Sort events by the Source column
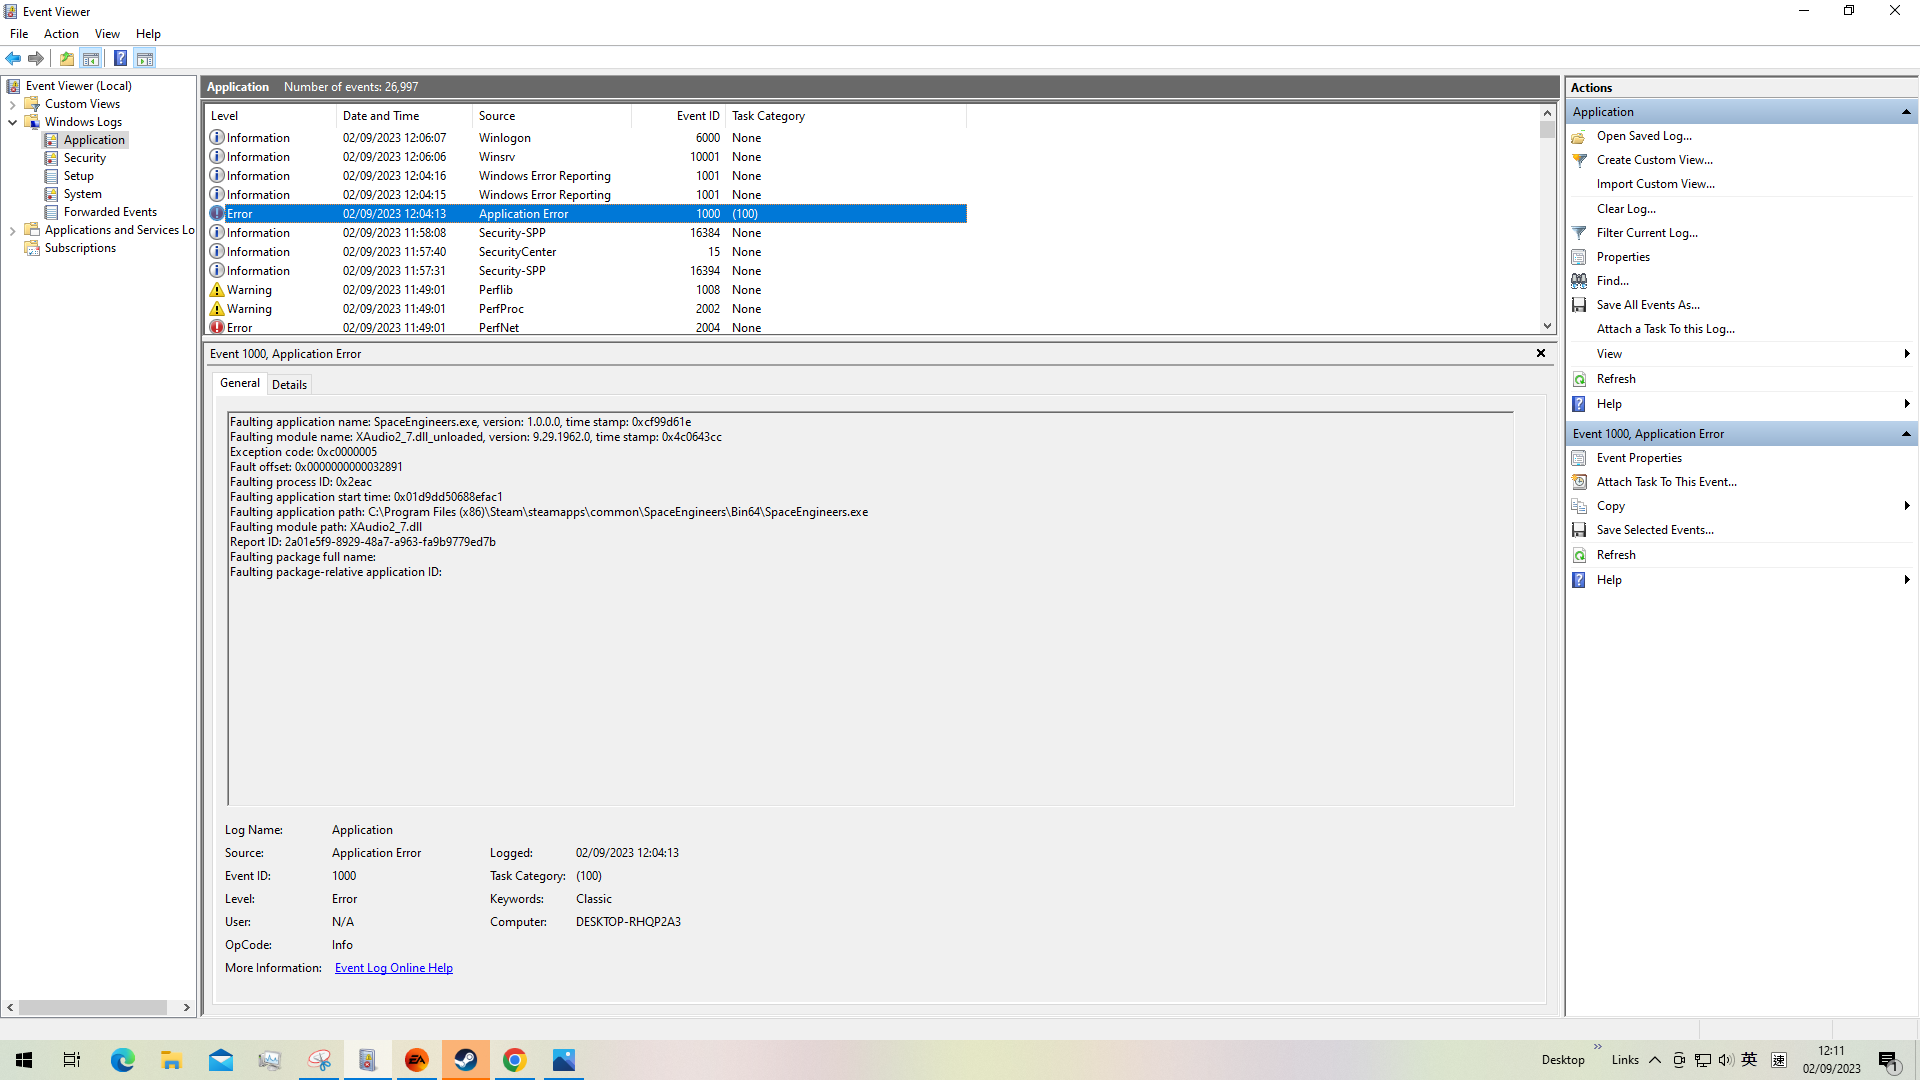Screen dimensions: 1920x1080 click(x=552, y=116)
